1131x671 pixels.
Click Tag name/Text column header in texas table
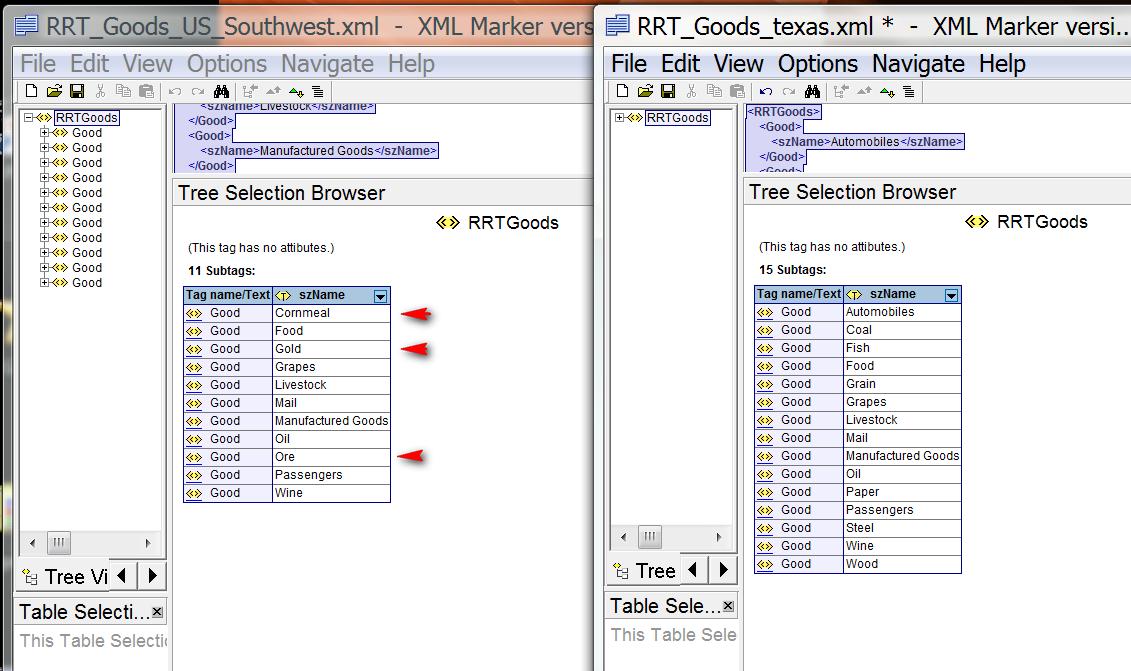(798, 294)
